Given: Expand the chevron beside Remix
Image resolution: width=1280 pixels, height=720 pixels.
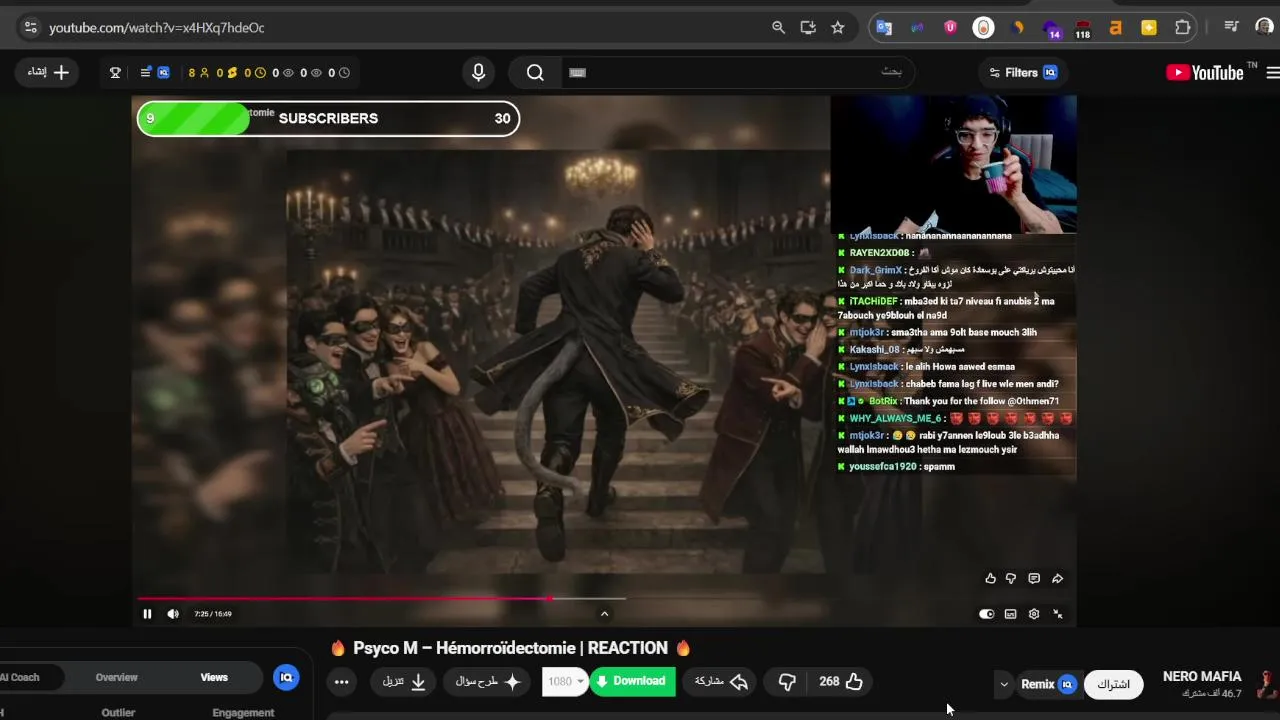Looking at the screenshot, I should 1004,684.
